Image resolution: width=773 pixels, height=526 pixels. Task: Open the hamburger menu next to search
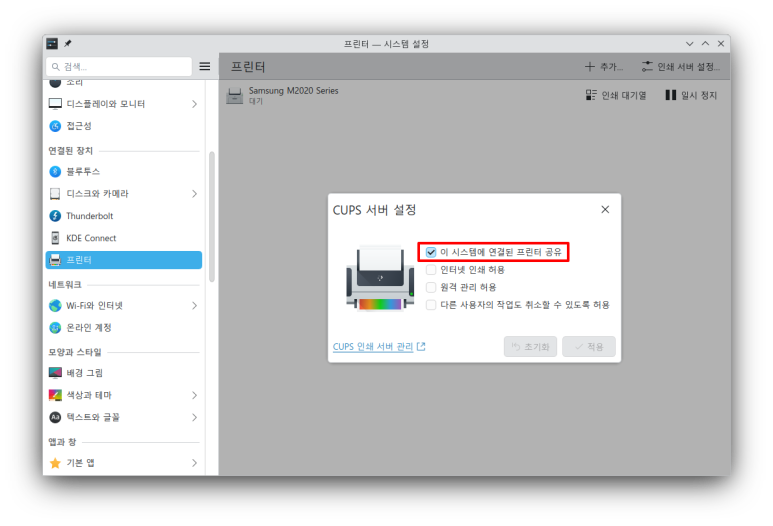coord(205,67)
